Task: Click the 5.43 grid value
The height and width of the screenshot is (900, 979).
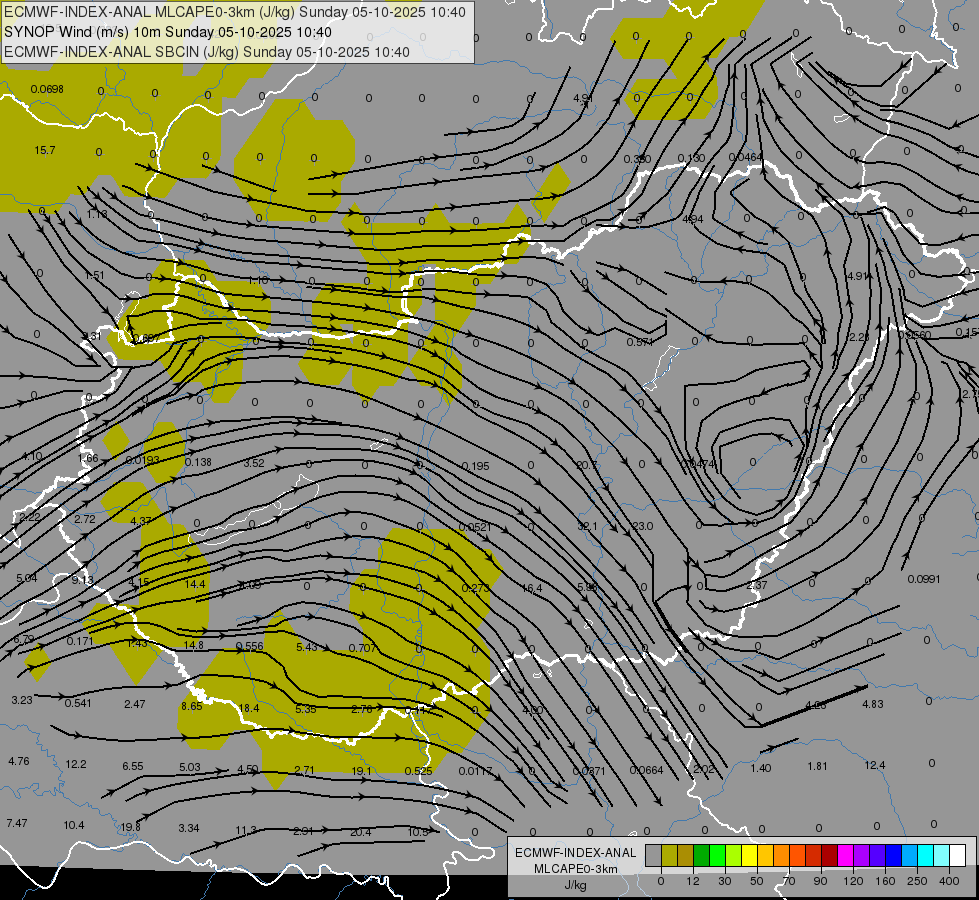Action: (x=307, y=647)
